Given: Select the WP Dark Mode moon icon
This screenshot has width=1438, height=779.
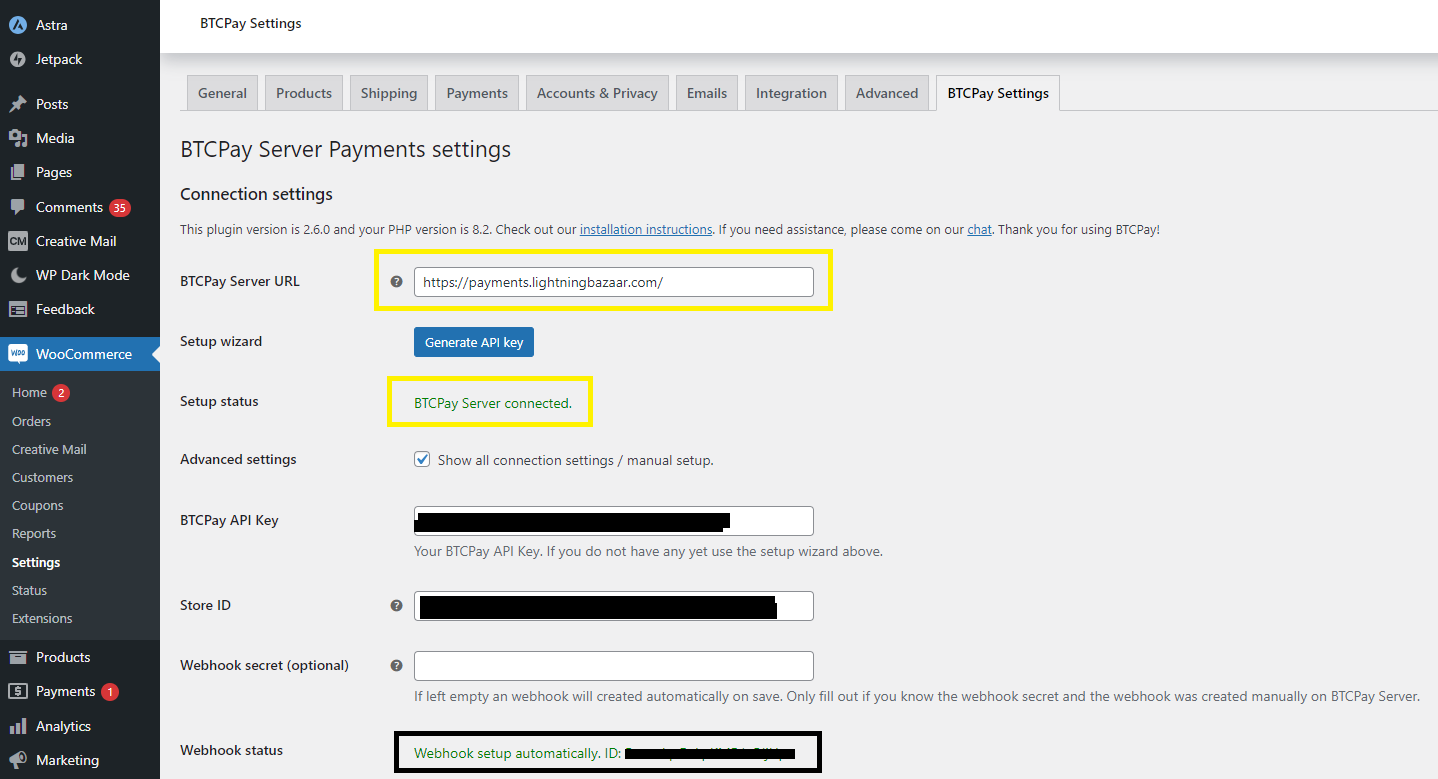Looking at the screenshot, I should pyautogui.click(x=17, y=275).
